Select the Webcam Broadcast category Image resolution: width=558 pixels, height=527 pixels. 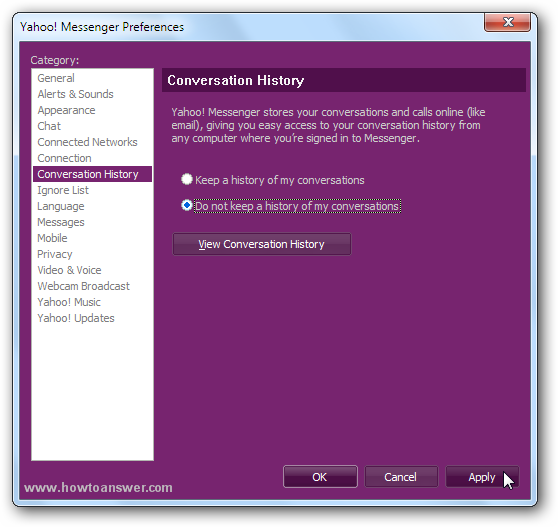[84, 286]
